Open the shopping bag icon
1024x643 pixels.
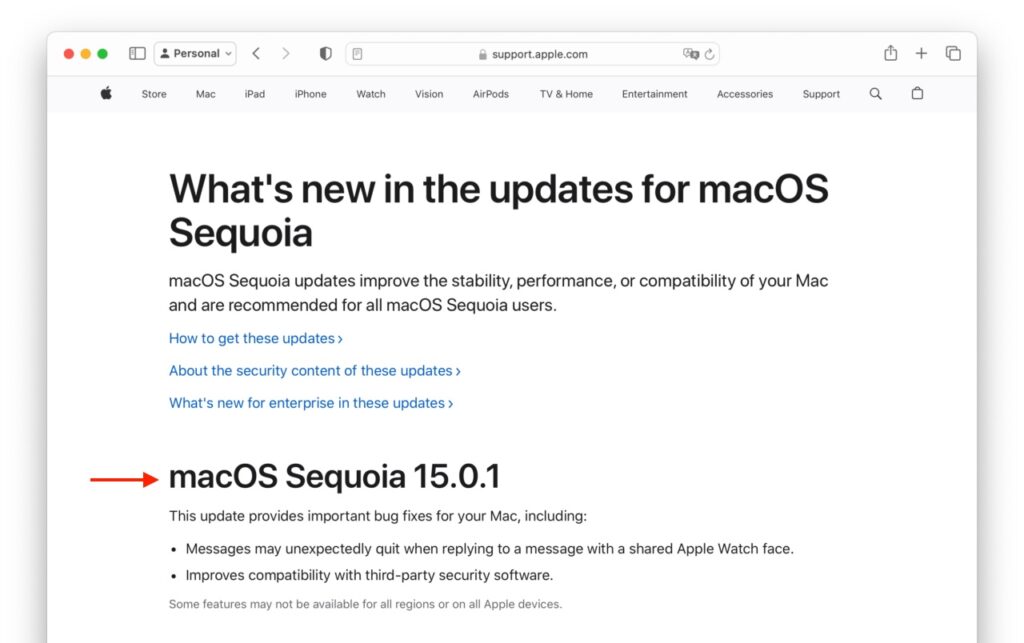(x=917, y=93)
